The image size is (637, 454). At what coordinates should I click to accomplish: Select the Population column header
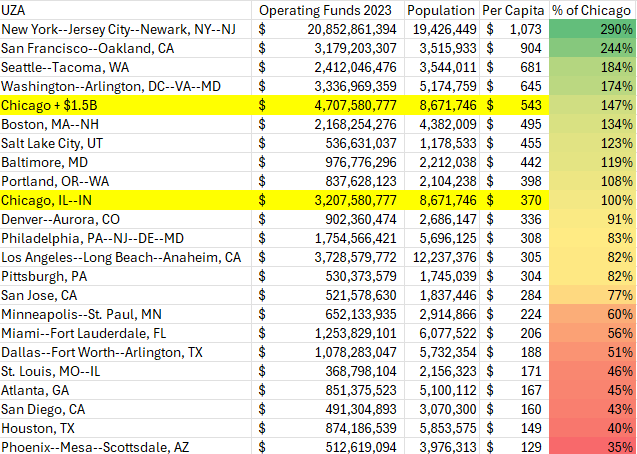coord(442,10)
